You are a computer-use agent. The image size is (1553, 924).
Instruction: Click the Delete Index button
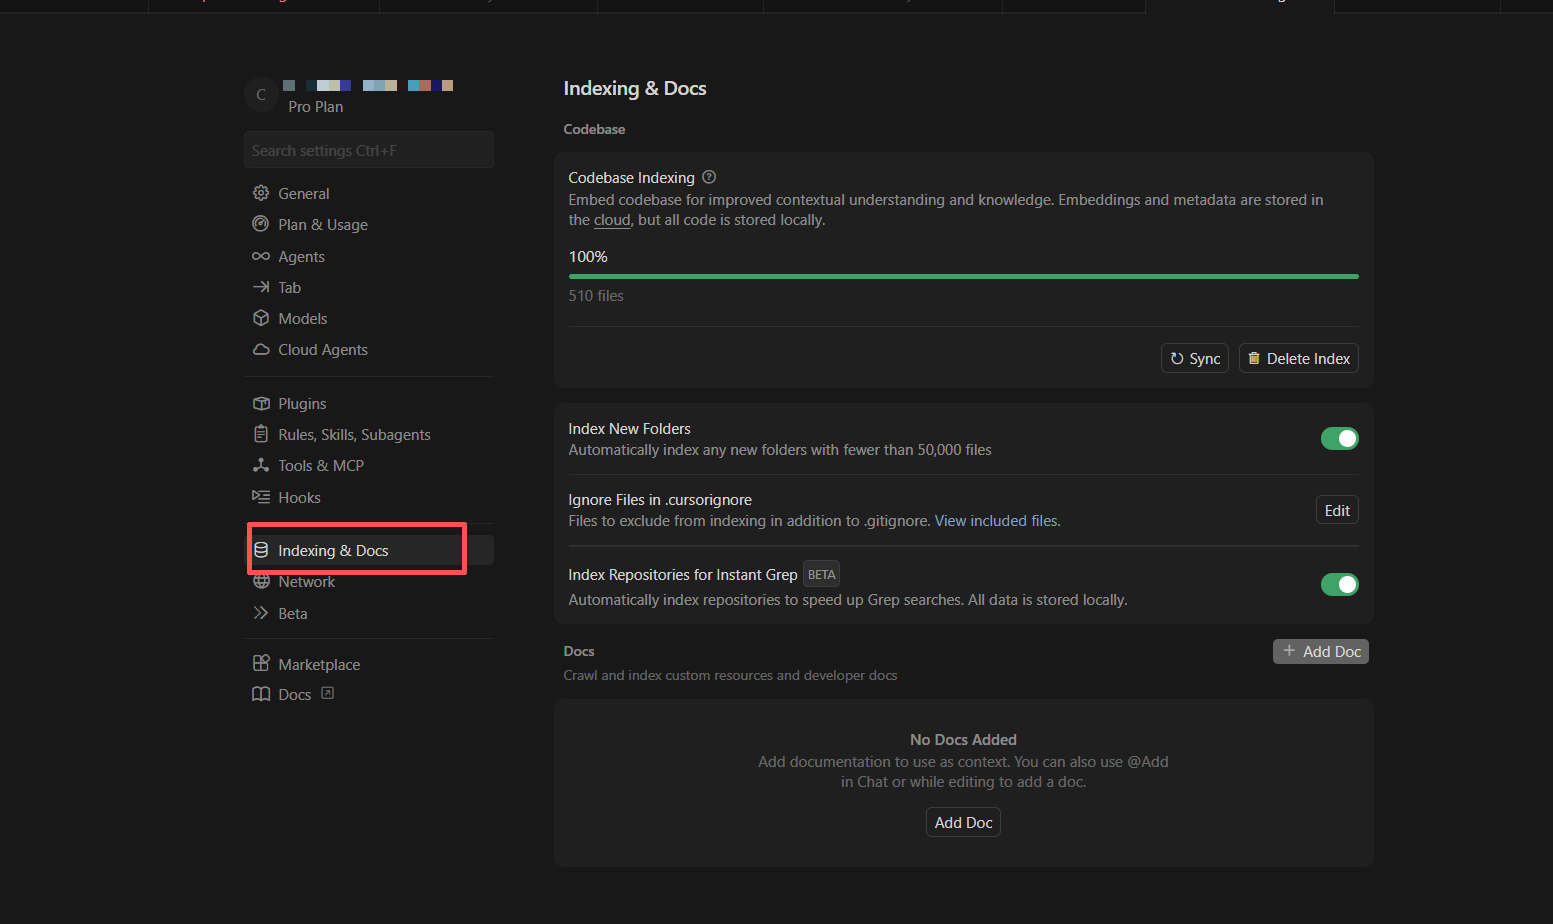1298,358
